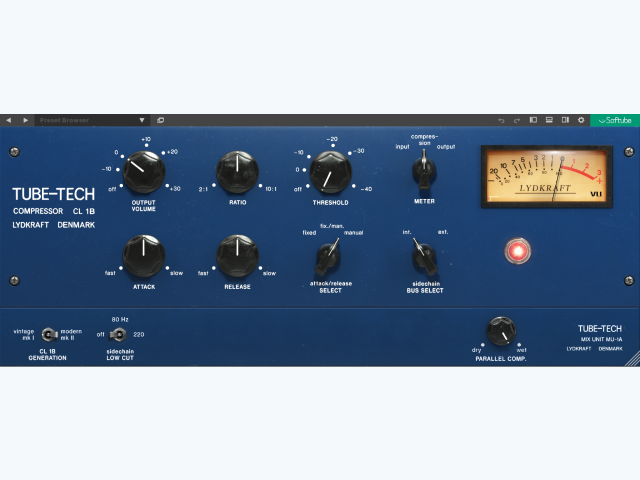This screenshot has height=480, width=640.
Task: Click the 80 Hz low cut label
Action: (120, 319)
